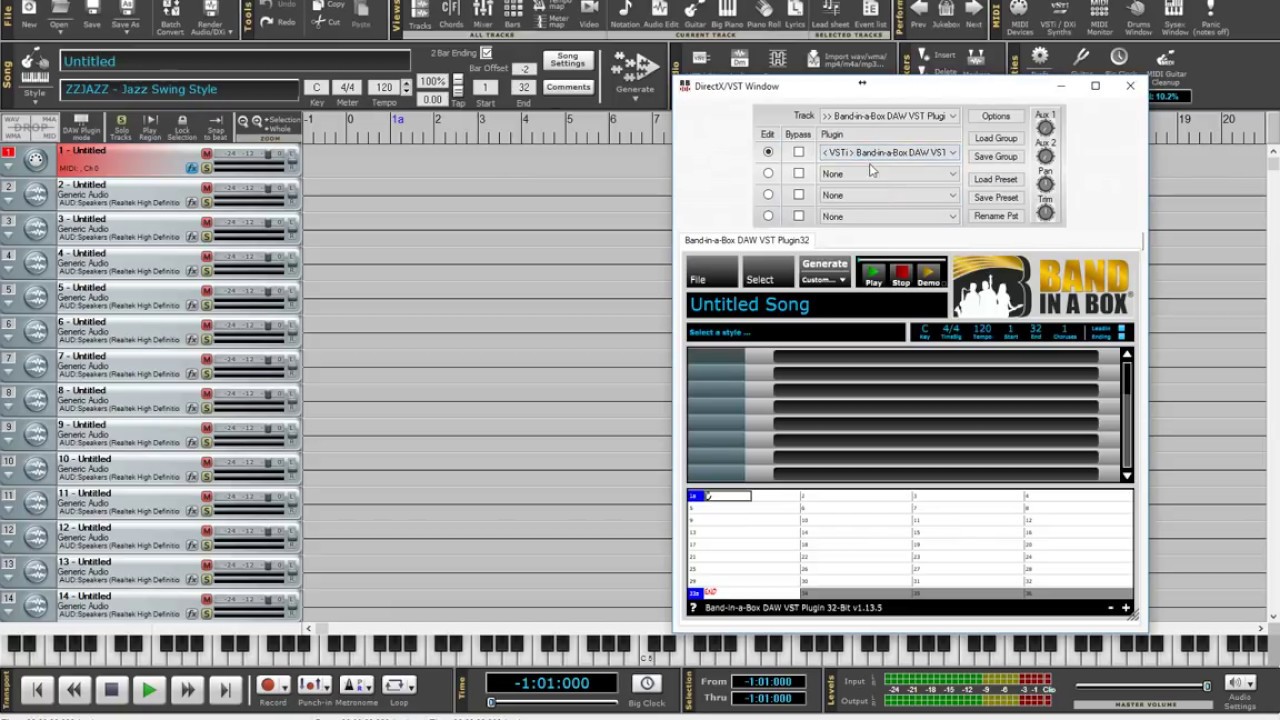Click the Save Group button
This screenshot has height=720, width=1280.
(996, 157)
